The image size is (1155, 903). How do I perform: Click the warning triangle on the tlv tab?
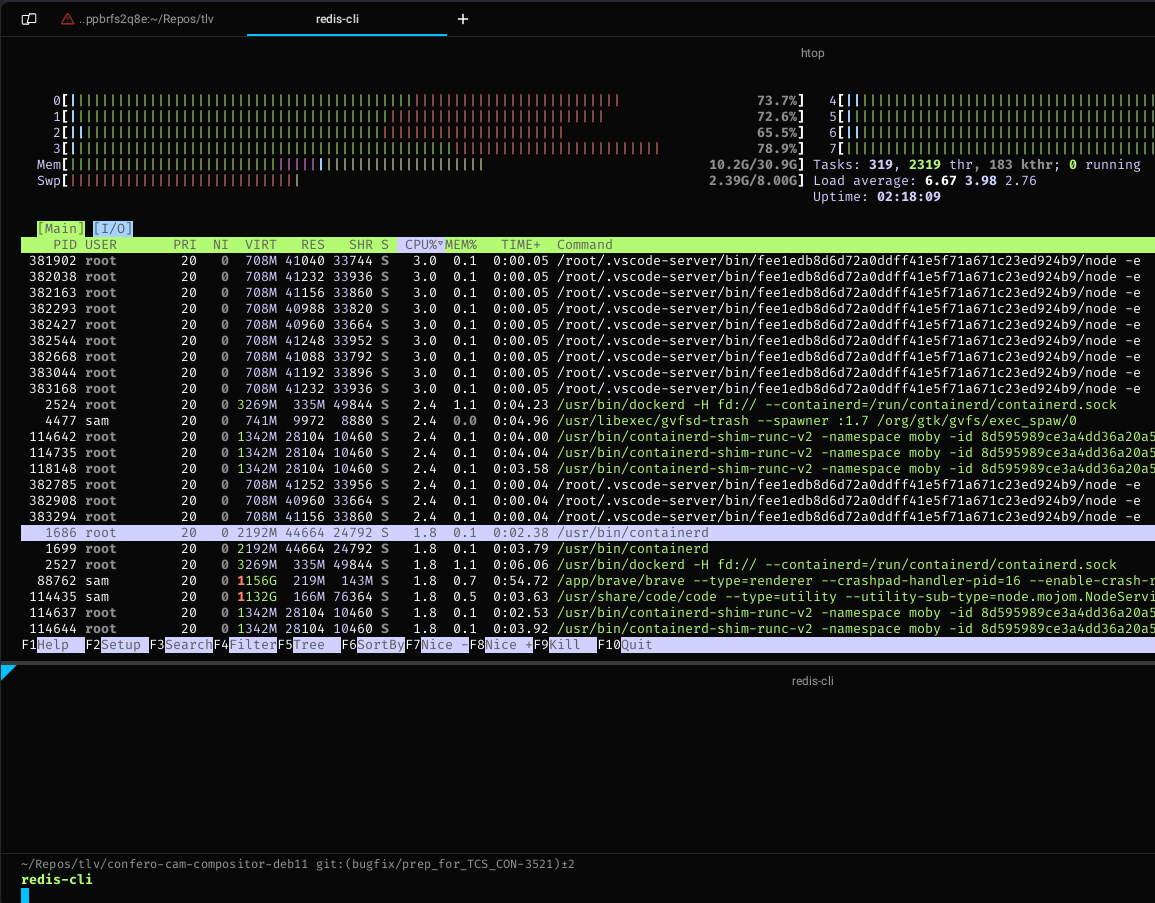point(66,17)
